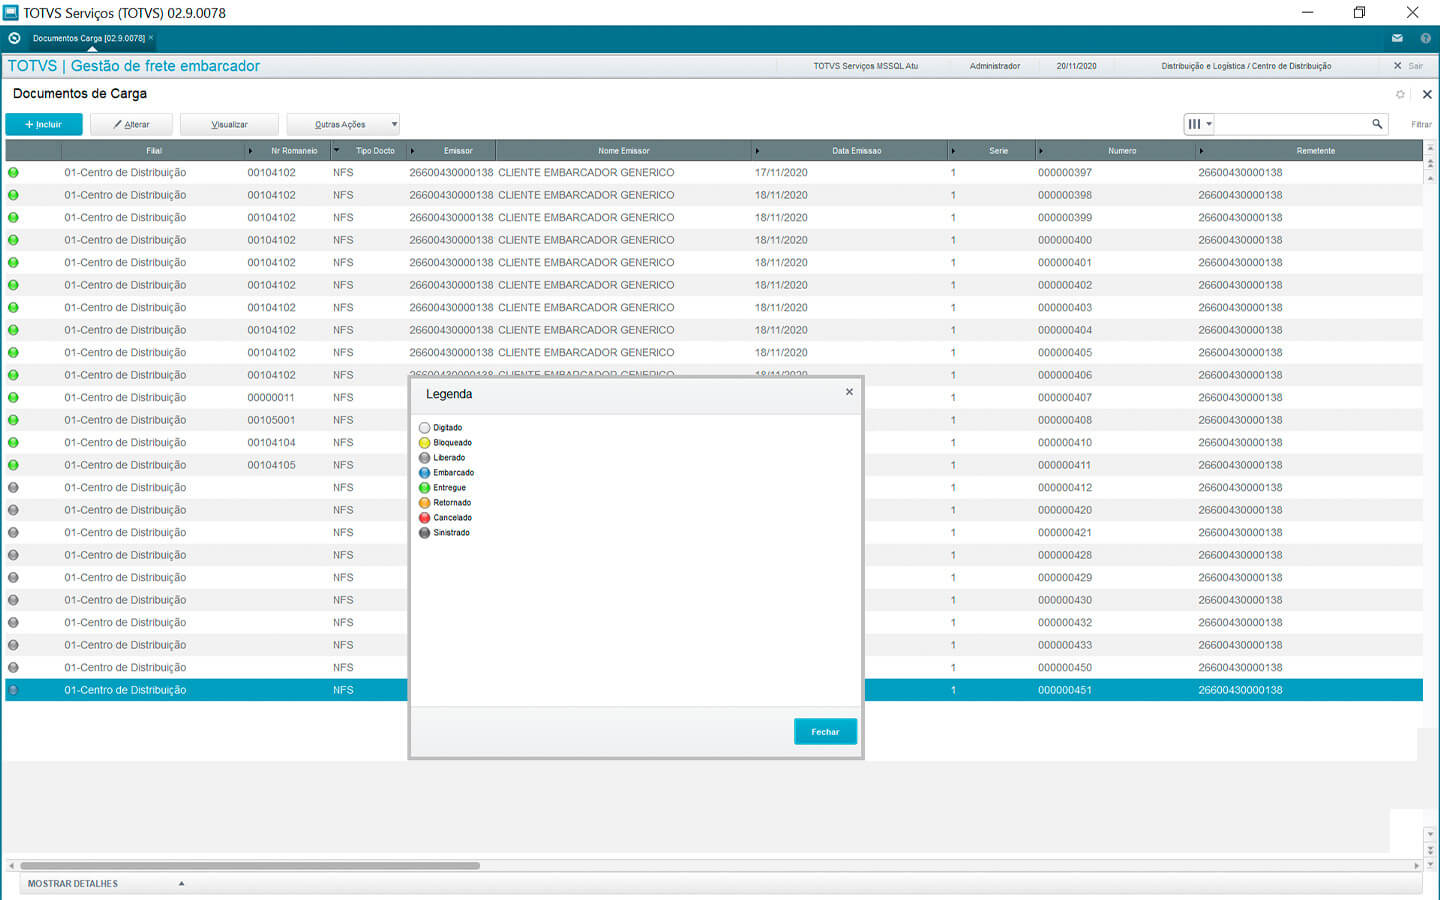Click the Alterar button with the pencil
The height and width of the screenshot is (900, 1440).
[x=131, y=125]
